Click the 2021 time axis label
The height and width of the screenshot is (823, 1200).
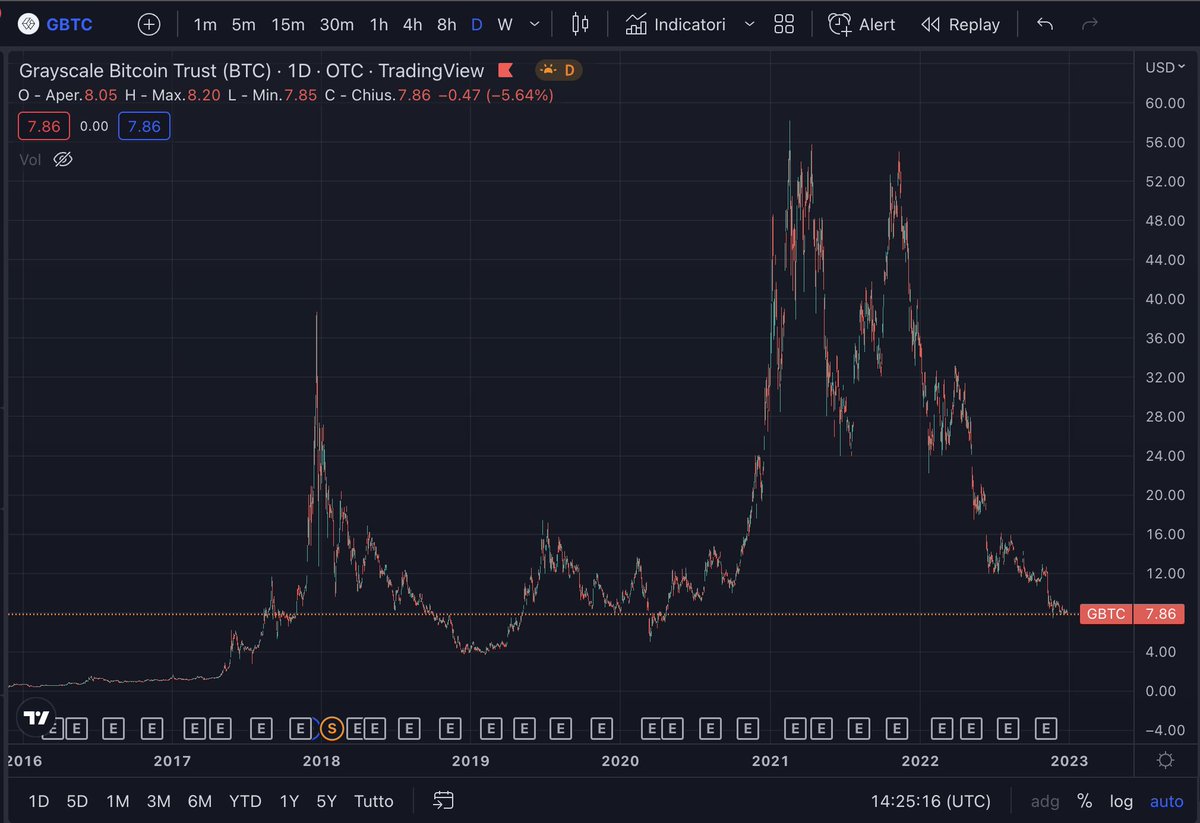point(770,760)
